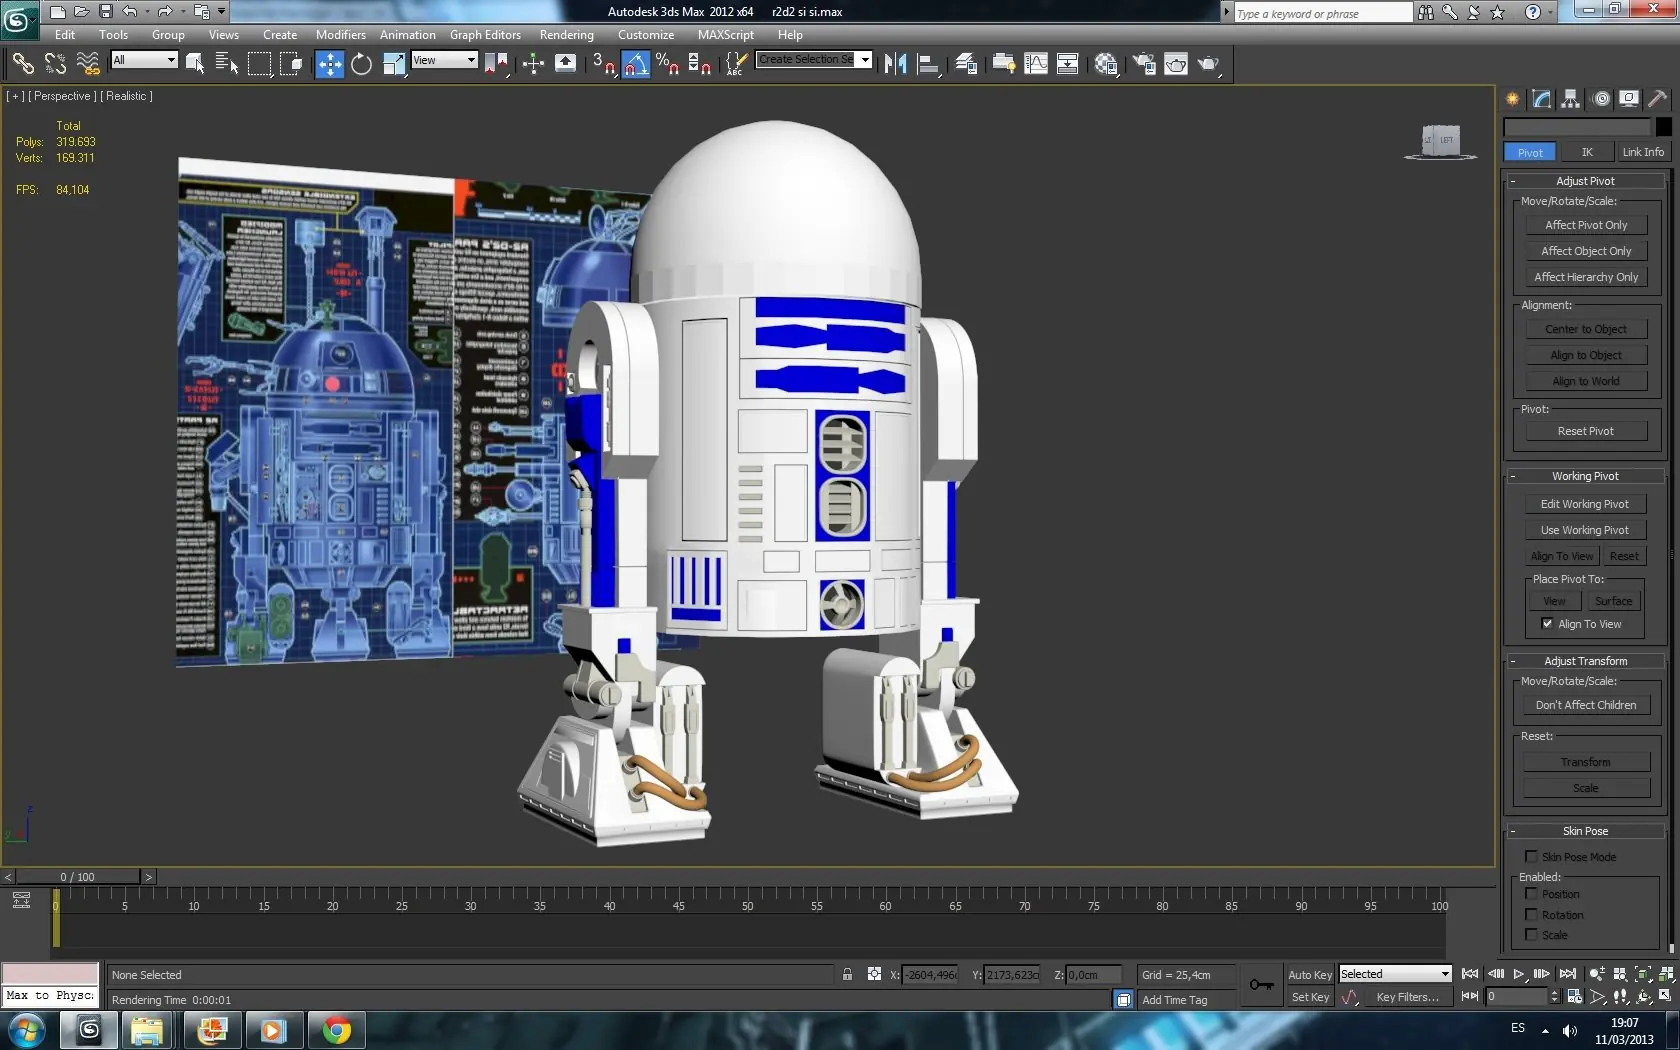The width and height of the screenshot is (1680, 1050).
Task: Toggle the Spinner Snap button
Action: [x=700, y=64]
